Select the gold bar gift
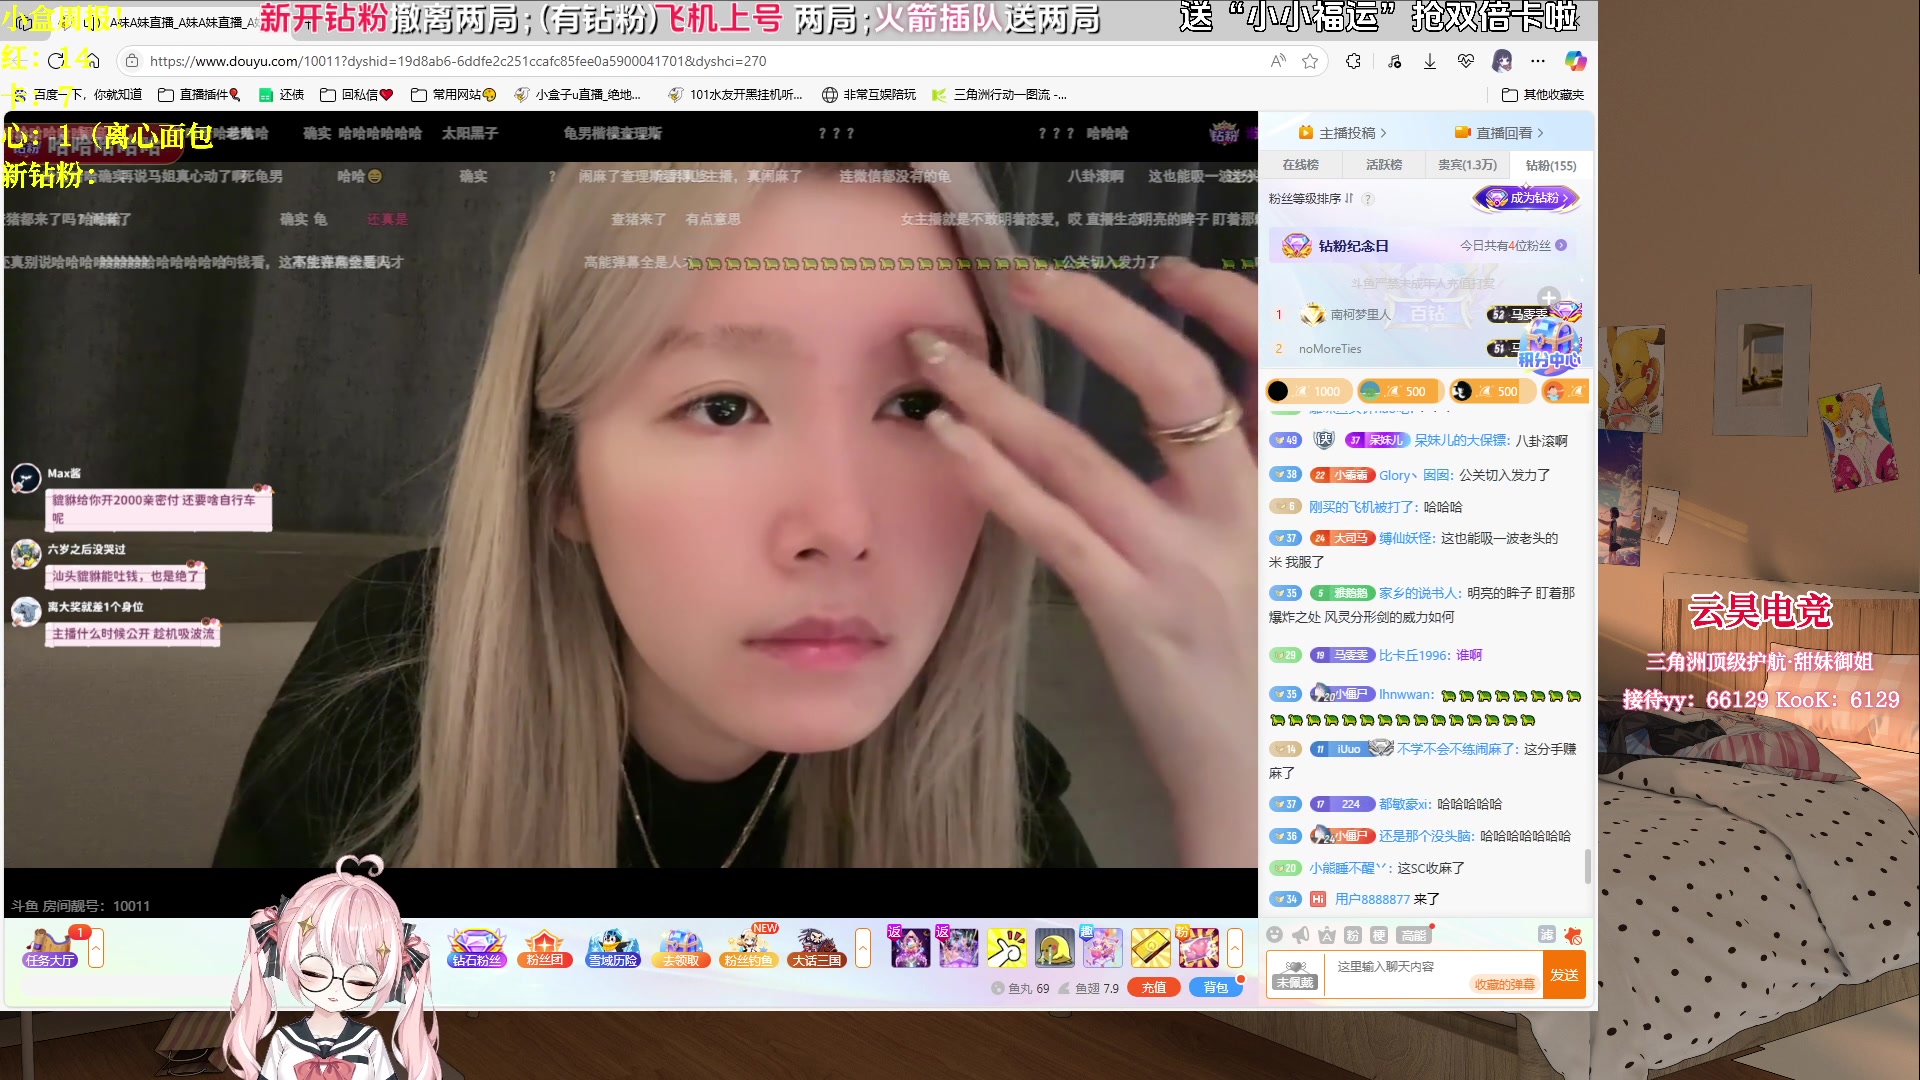The width and height of the screenshot is (1920, 1080). click(x=1150, y=948)
